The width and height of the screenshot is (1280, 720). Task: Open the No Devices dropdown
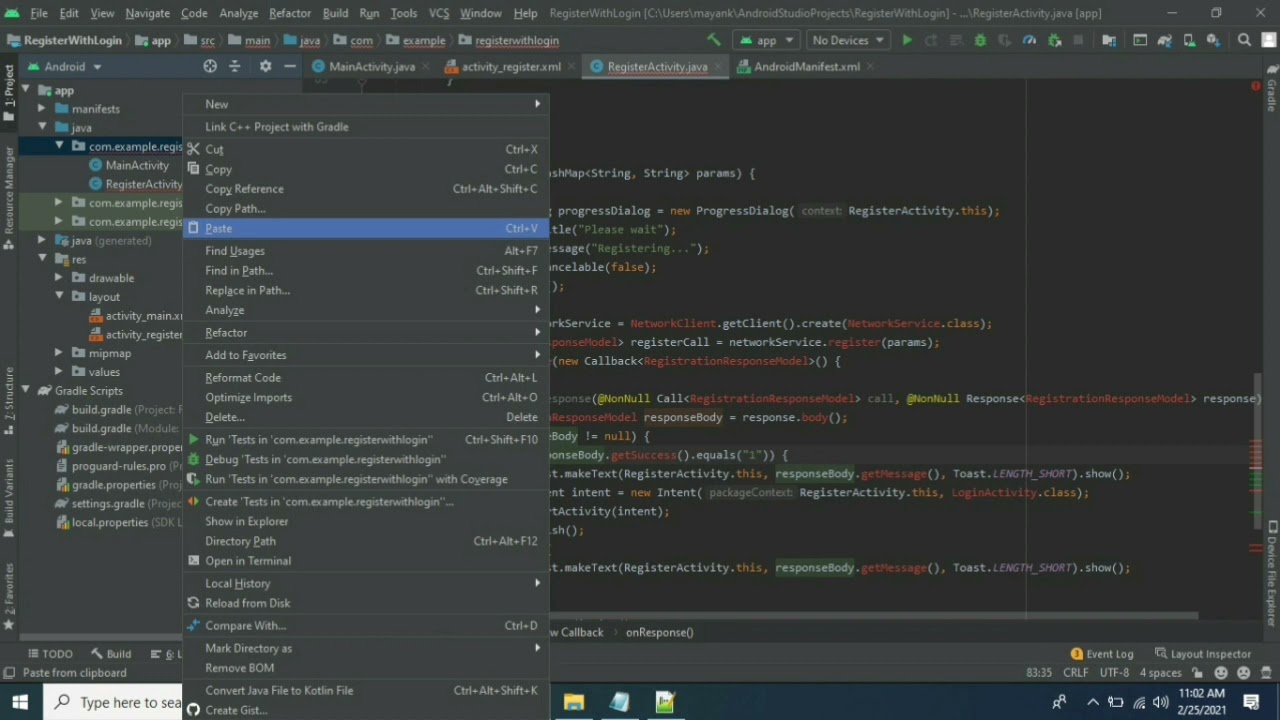coord(848,40)
